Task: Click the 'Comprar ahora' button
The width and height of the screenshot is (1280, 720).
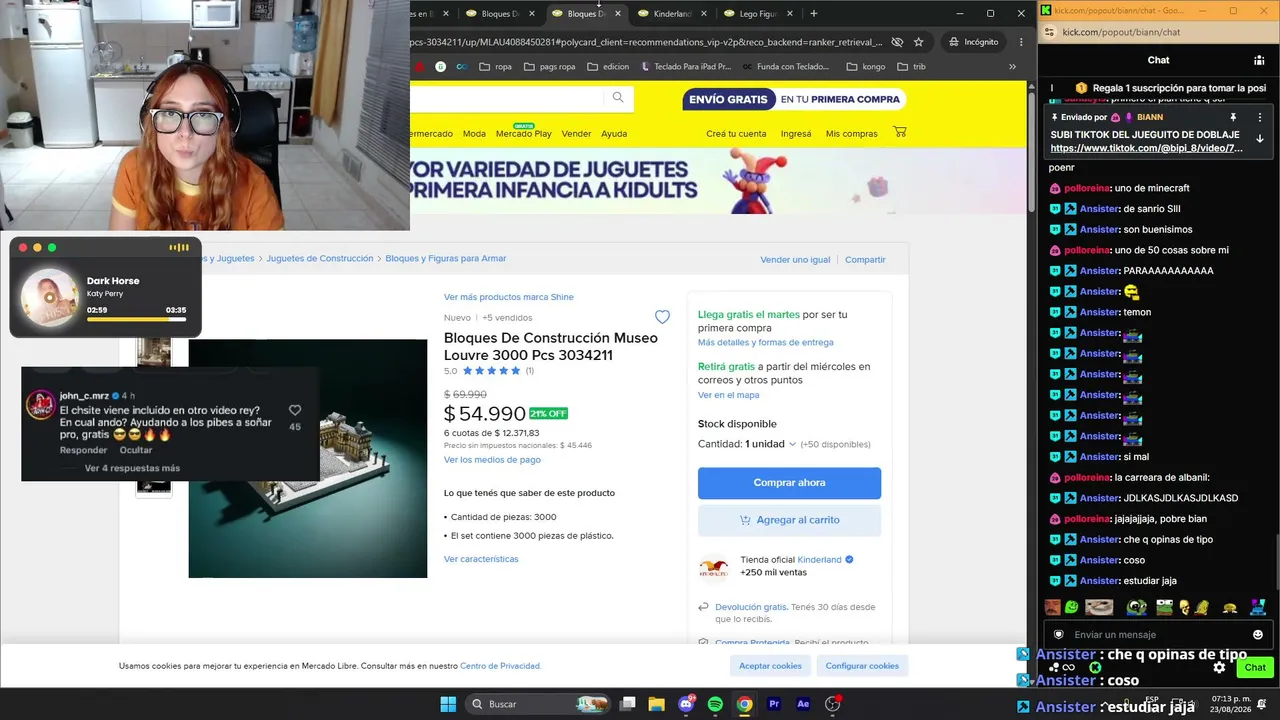Action: [789, 483]
